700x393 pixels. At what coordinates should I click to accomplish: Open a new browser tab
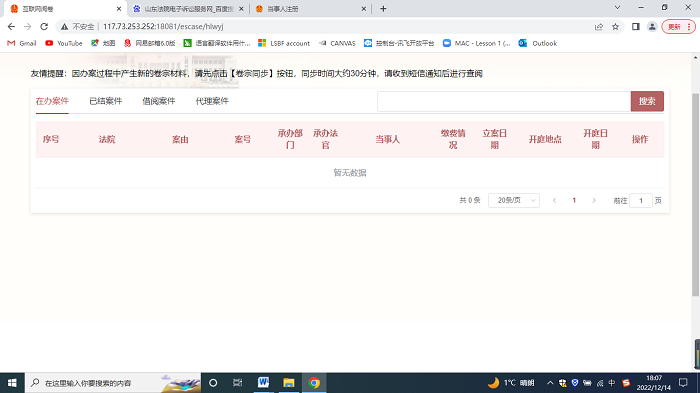tap(383, 8)
